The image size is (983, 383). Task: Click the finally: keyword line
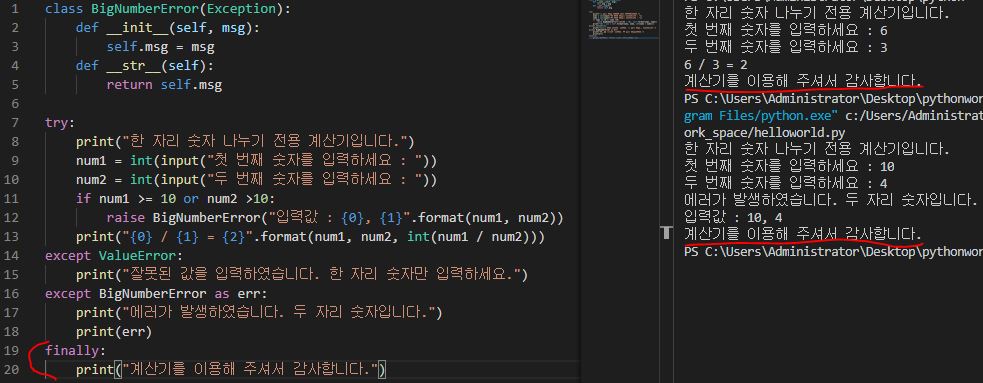tap(76, 350)
